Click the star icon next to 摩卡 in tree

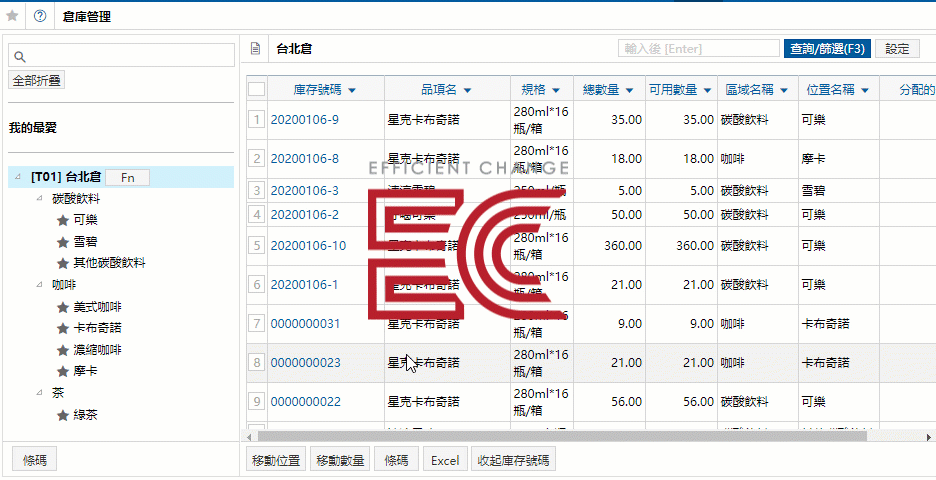click(x=62, y=371)
